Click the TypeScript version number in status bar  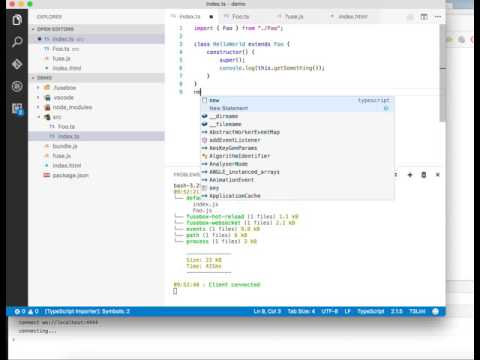click(x=396, y=311)
